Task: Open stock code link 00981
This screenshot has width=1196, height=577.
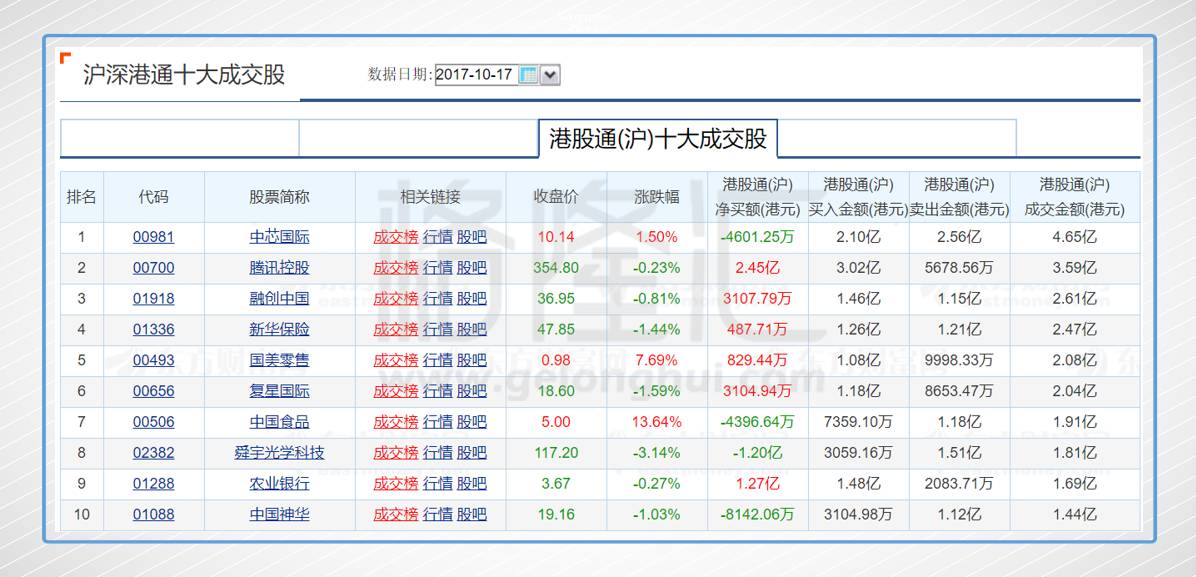Action: [x=153, y=237]
